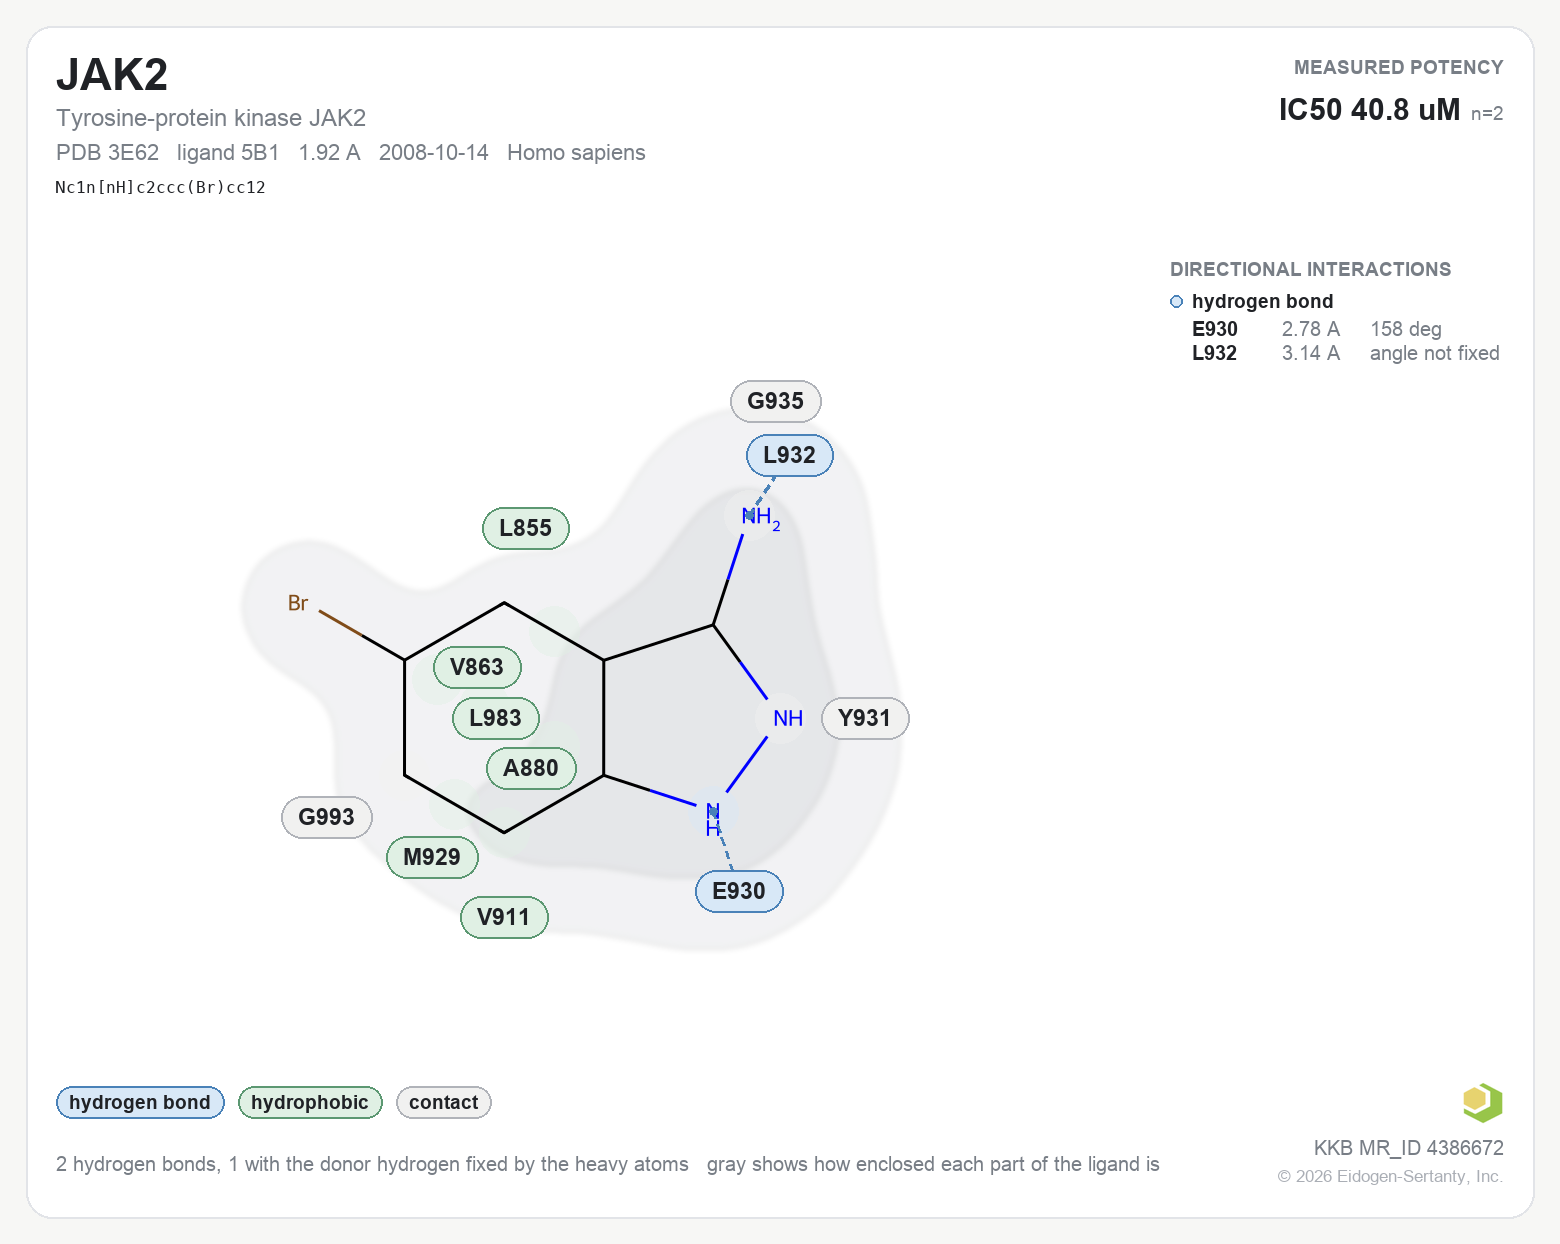Select the G935 residue label
Image resolution: width=1560 pixels, height=1244 pixels.
coord(776,401)
